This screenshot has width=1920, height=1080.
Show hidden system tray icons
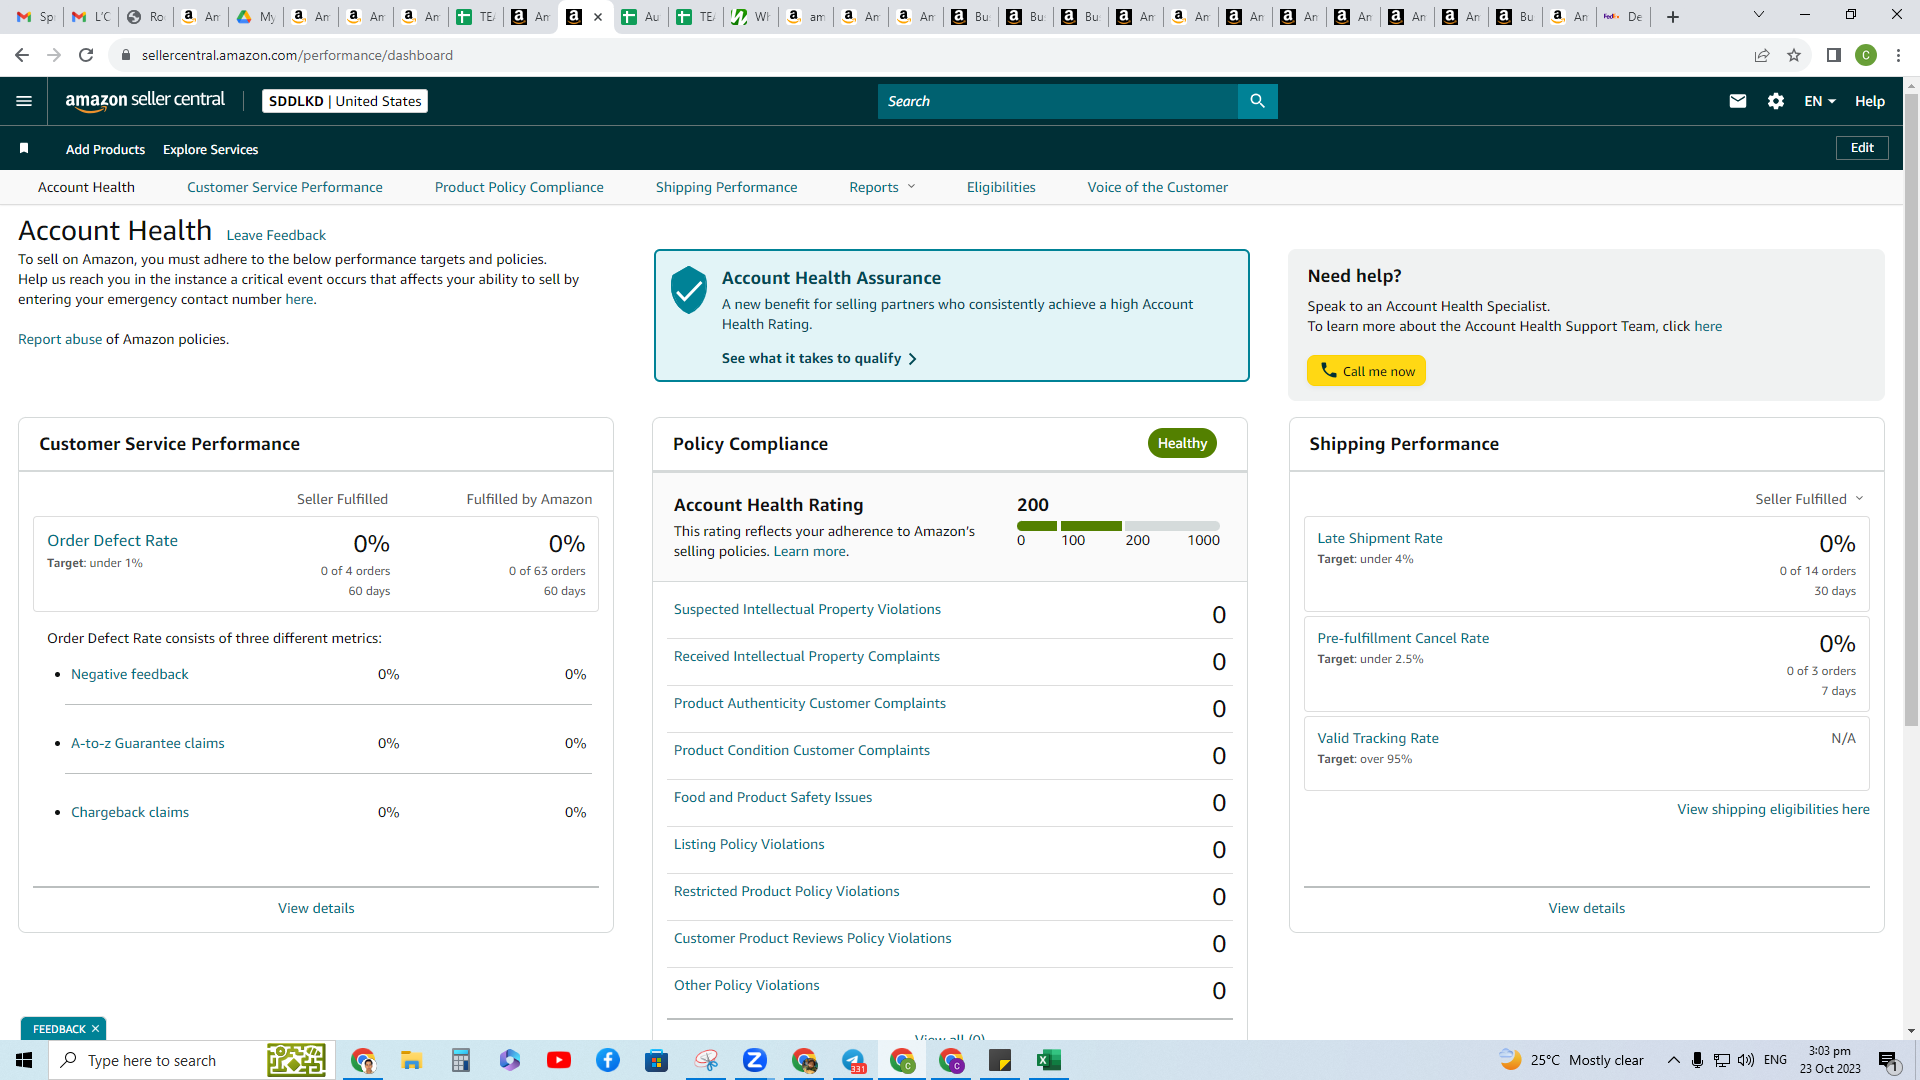1673,1060
